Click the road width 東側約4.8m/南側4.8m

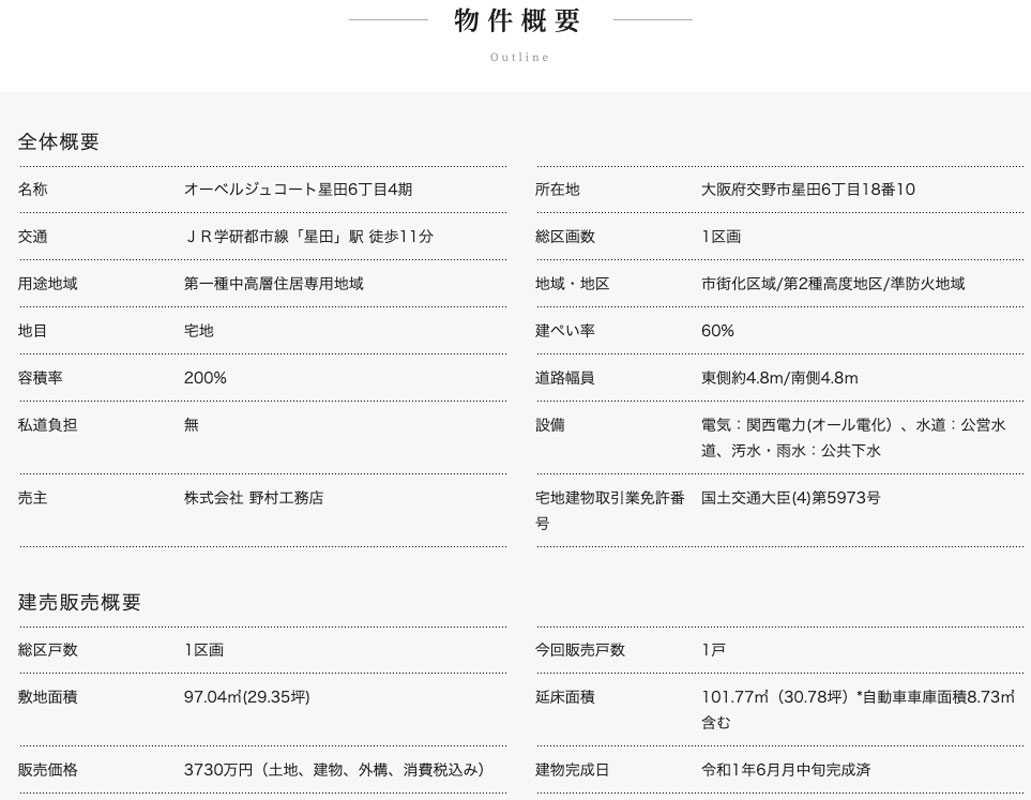779,377
